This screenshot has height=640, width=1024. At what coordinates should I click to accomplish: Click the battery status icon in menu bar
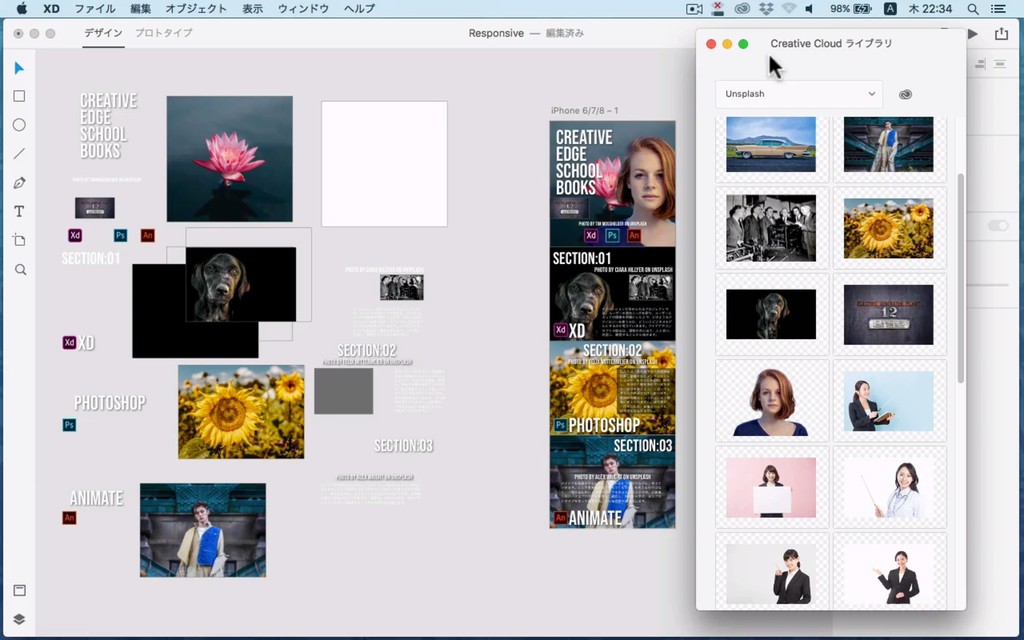[863, 8]
